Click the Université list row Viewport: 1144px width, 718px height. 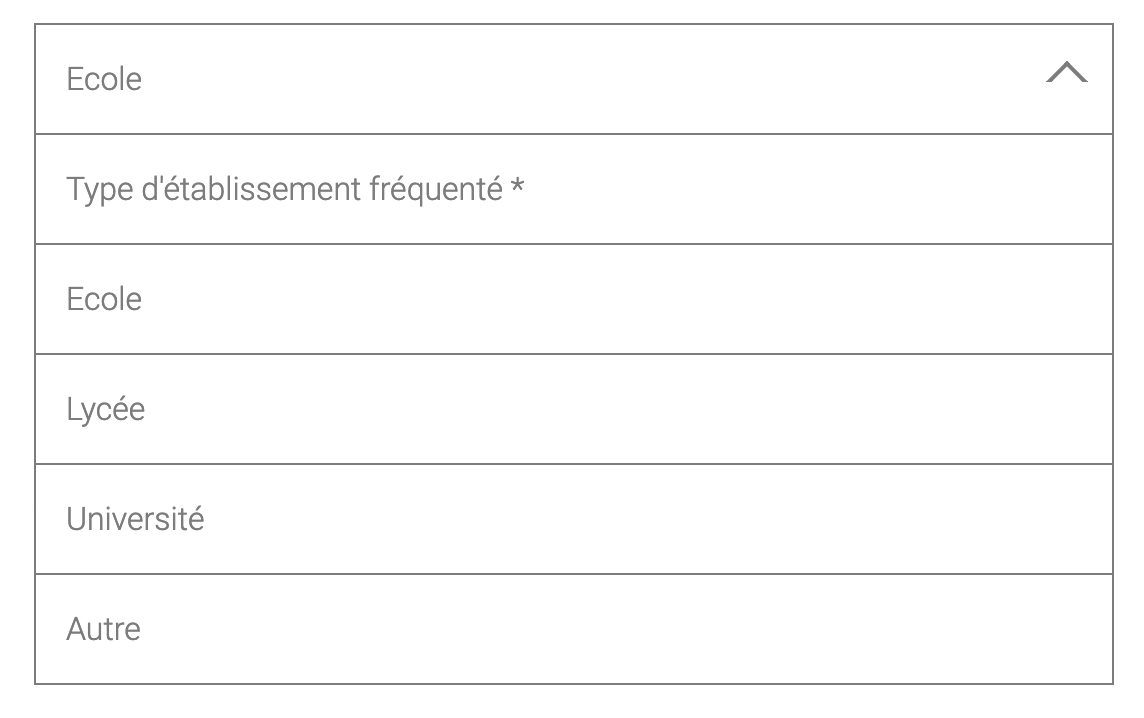[x=573, y=519]
